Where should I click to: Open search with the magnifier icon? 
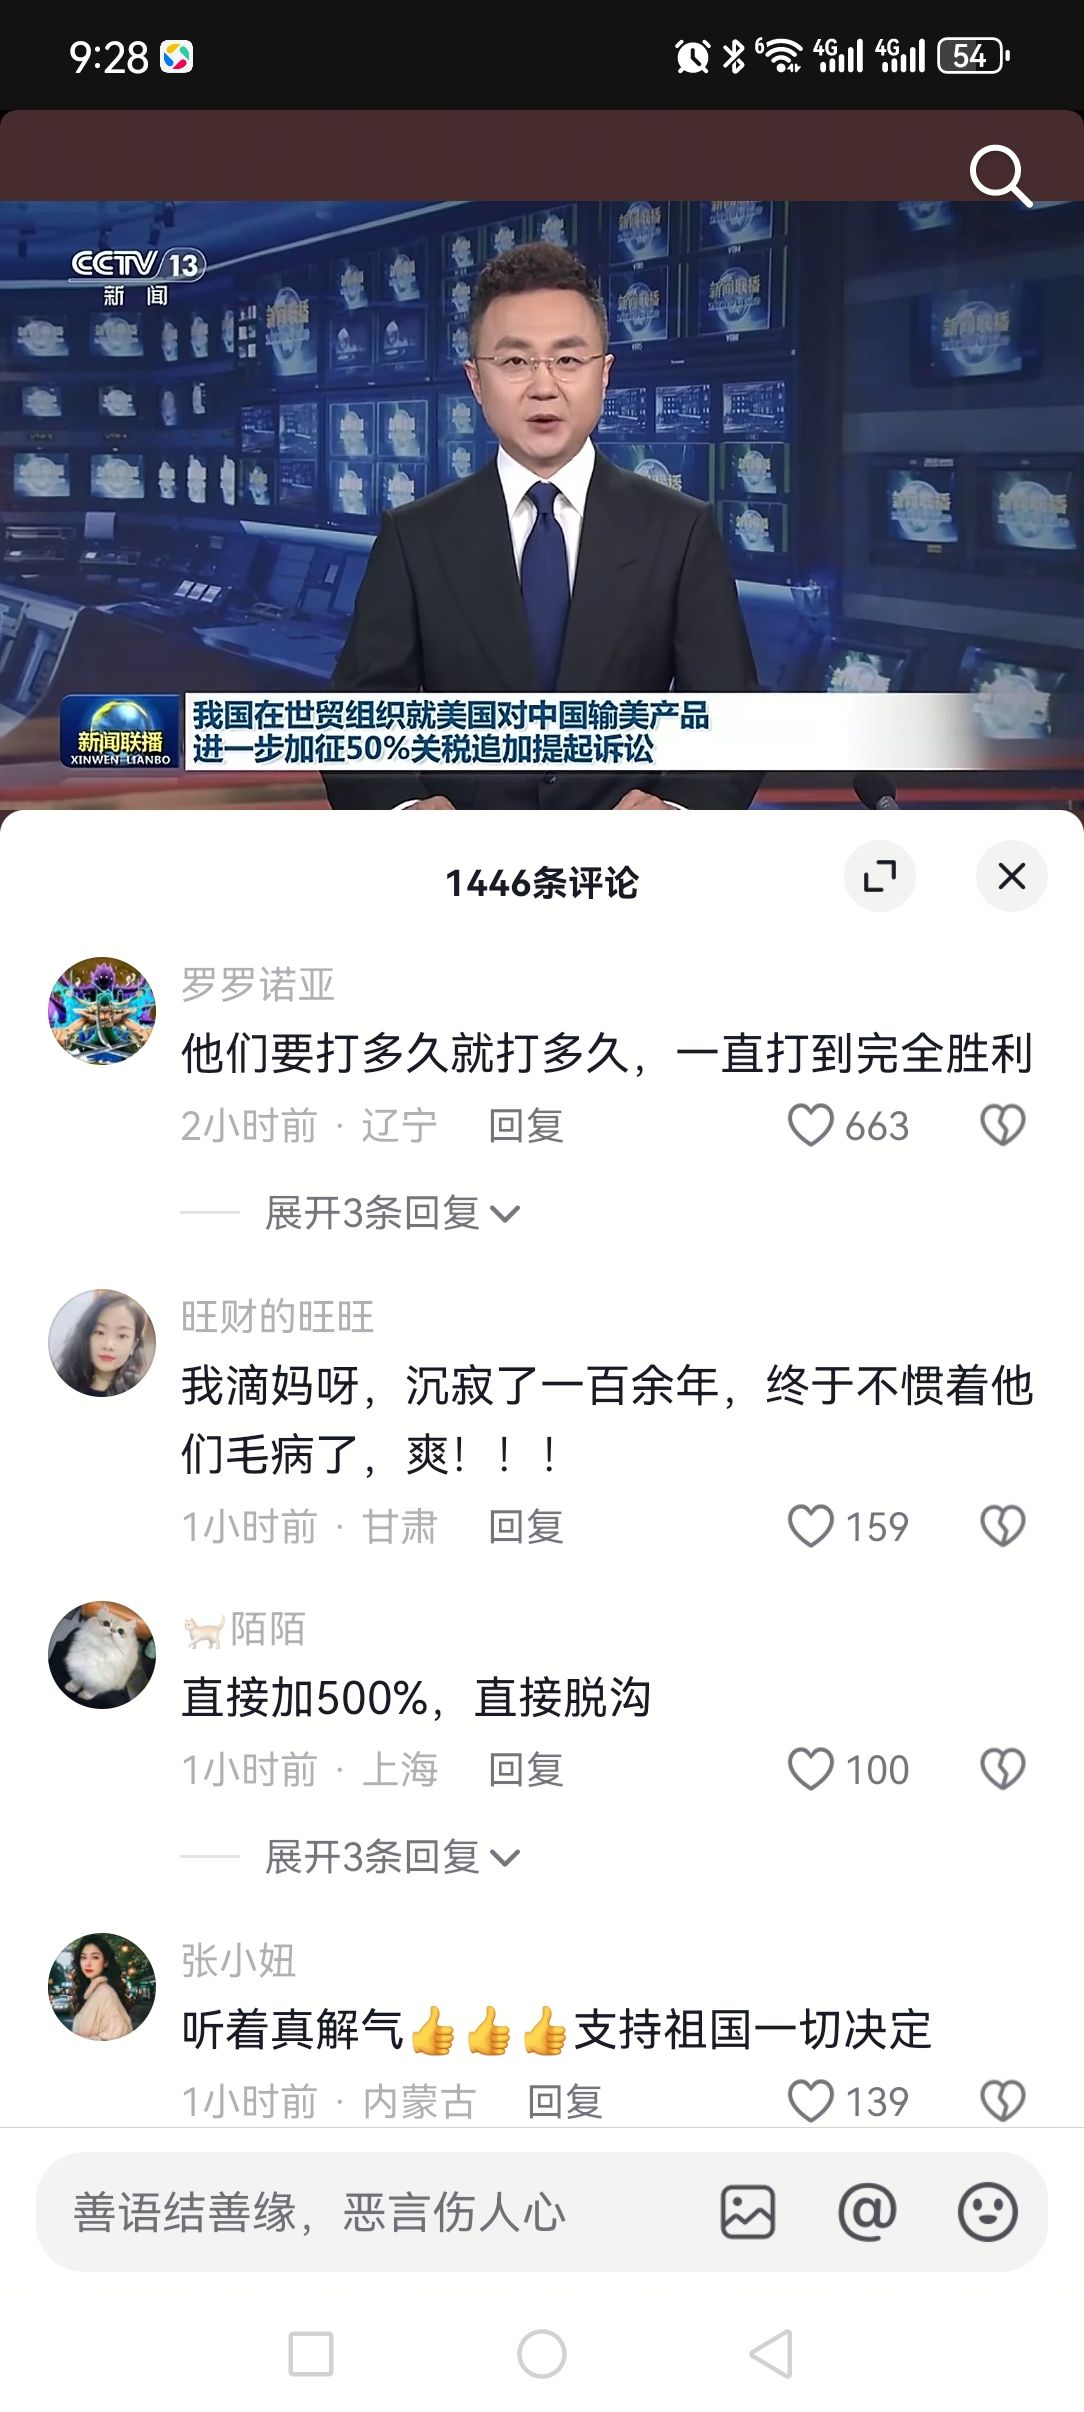click(x=1000, y=177)
